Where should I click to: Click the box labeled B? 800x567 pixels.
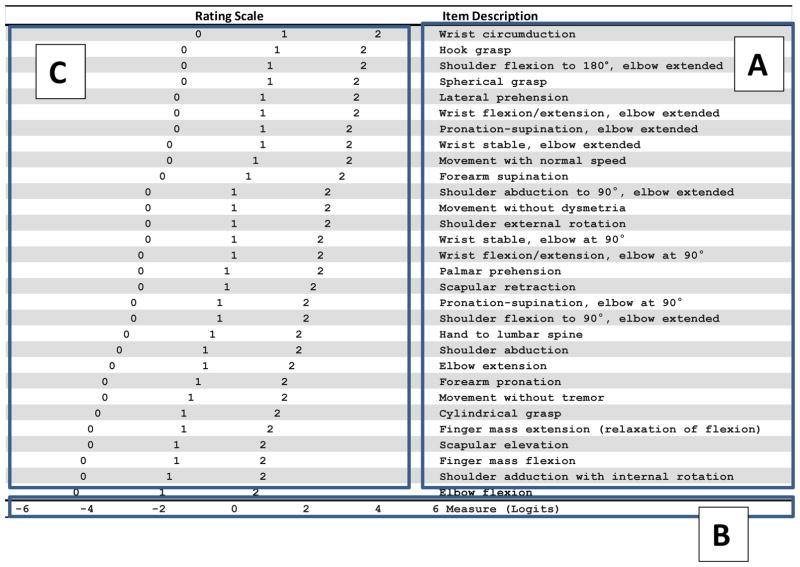point(720,534)
